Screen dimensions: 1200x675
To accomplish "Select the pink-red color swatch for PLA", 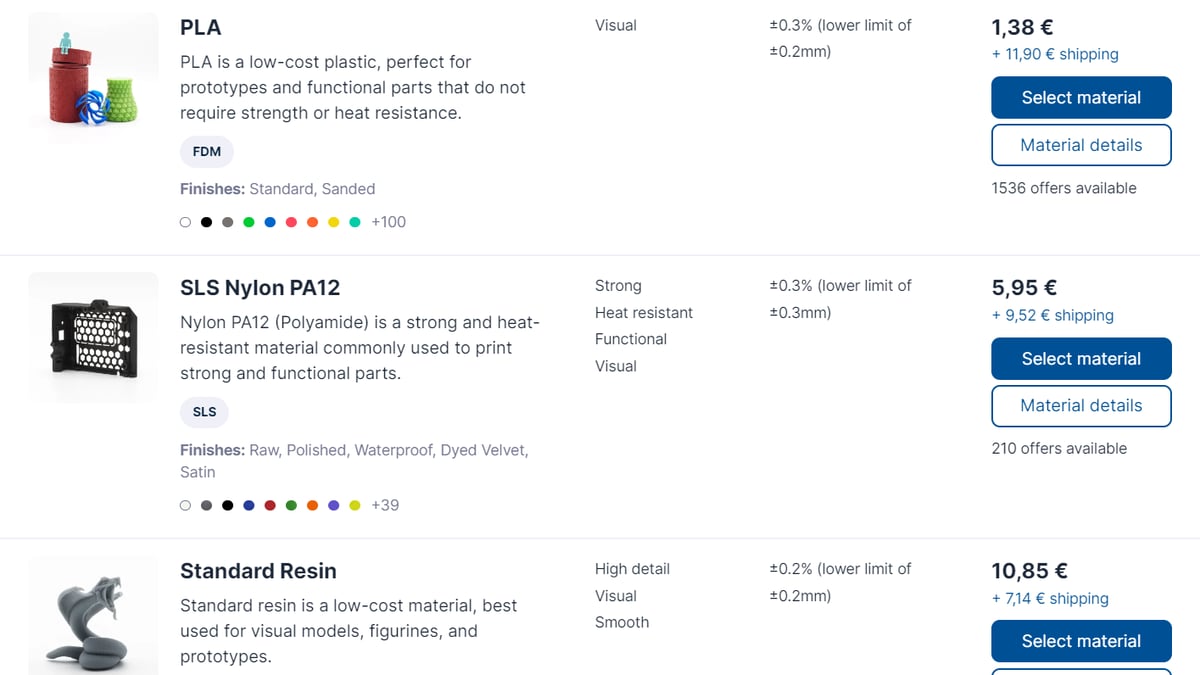I will (291, 222).
